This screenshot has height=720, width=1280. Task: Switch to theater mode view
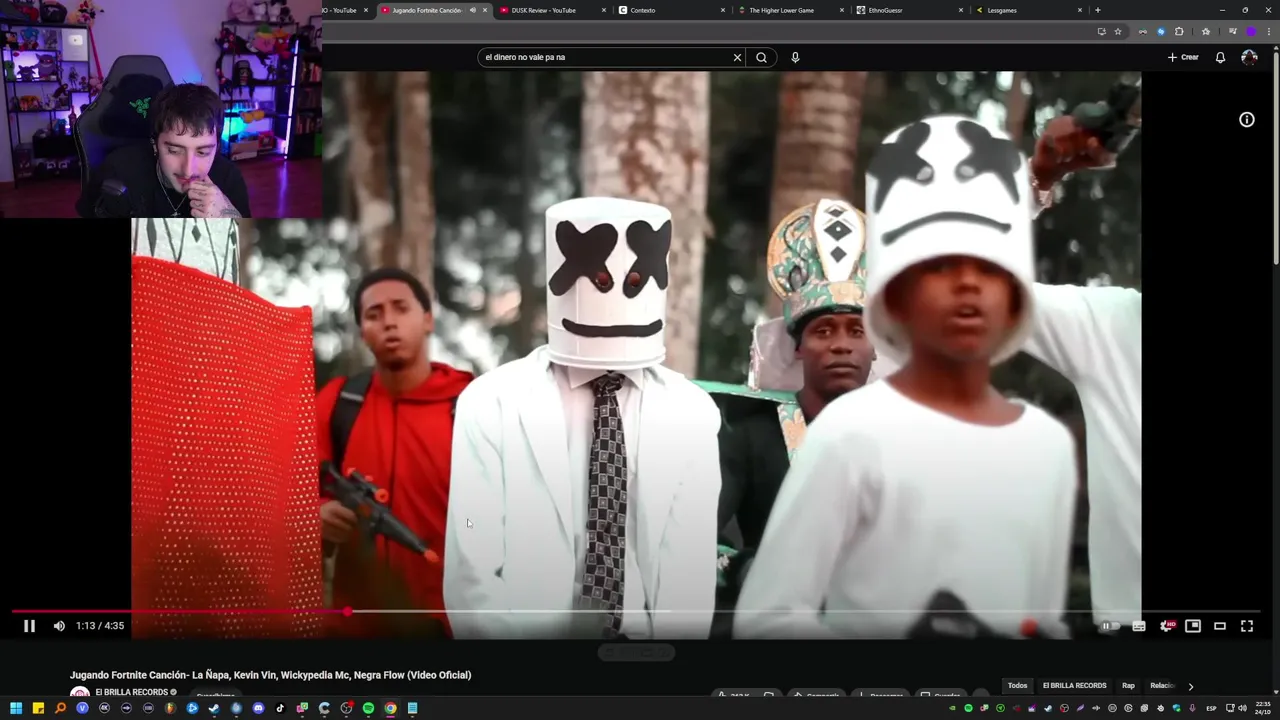coord(1220,626)
